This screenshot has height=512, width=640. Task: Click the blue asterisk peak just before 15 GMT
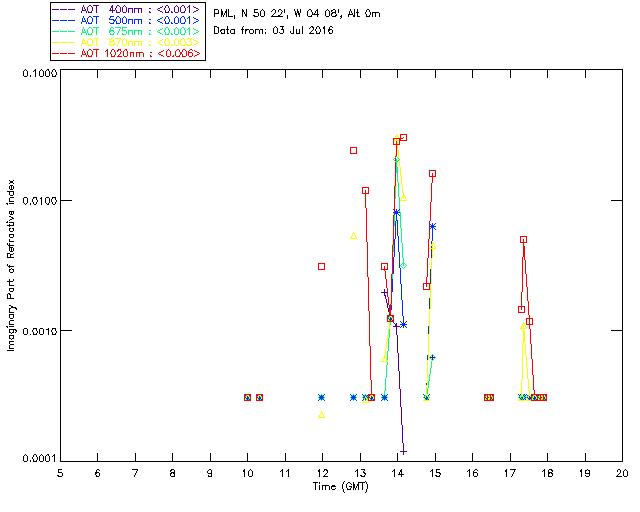(x=433, y=226)
